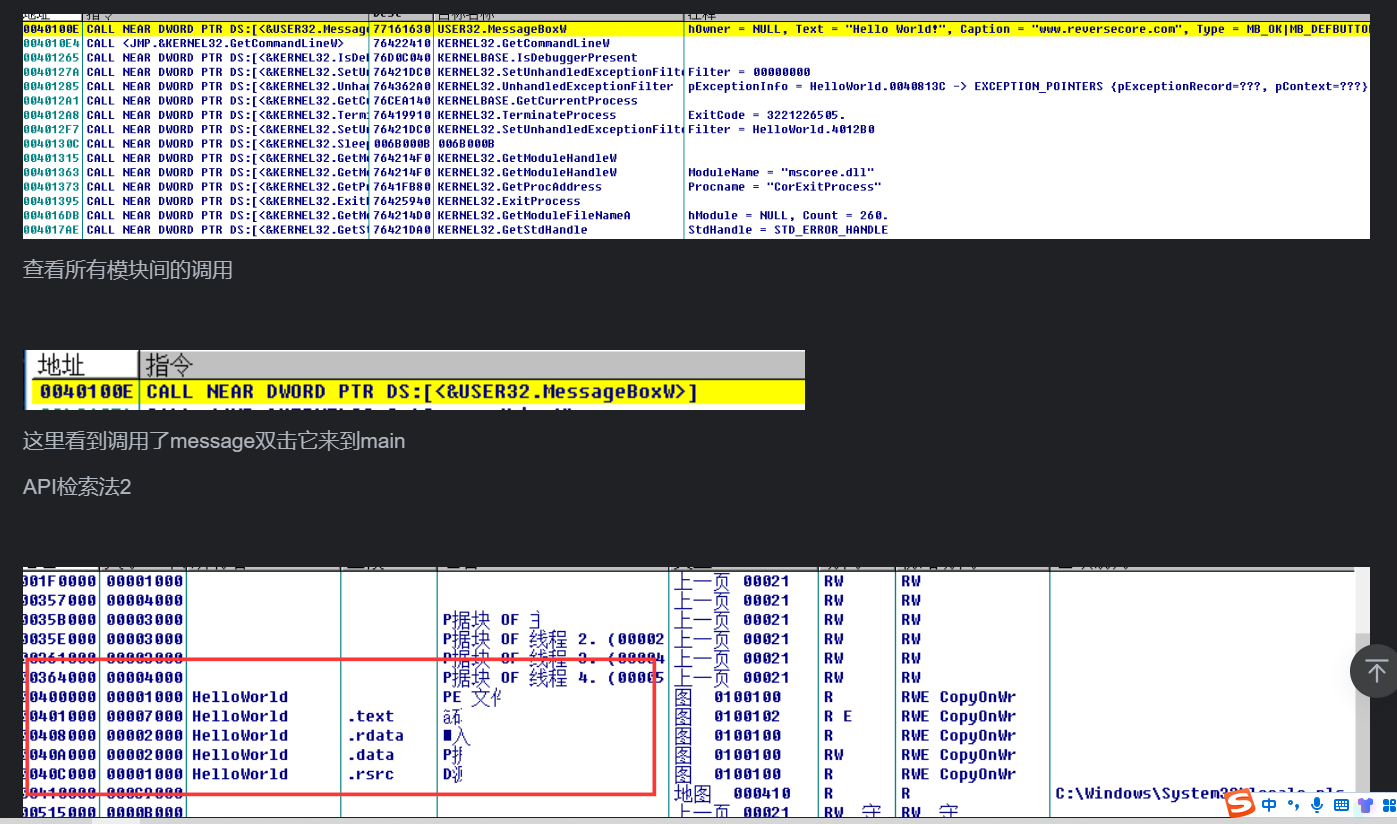Open the skin shop shirt icon
The width and height of the screenshot is (1397, 824).
click(x=1365, y=805)
